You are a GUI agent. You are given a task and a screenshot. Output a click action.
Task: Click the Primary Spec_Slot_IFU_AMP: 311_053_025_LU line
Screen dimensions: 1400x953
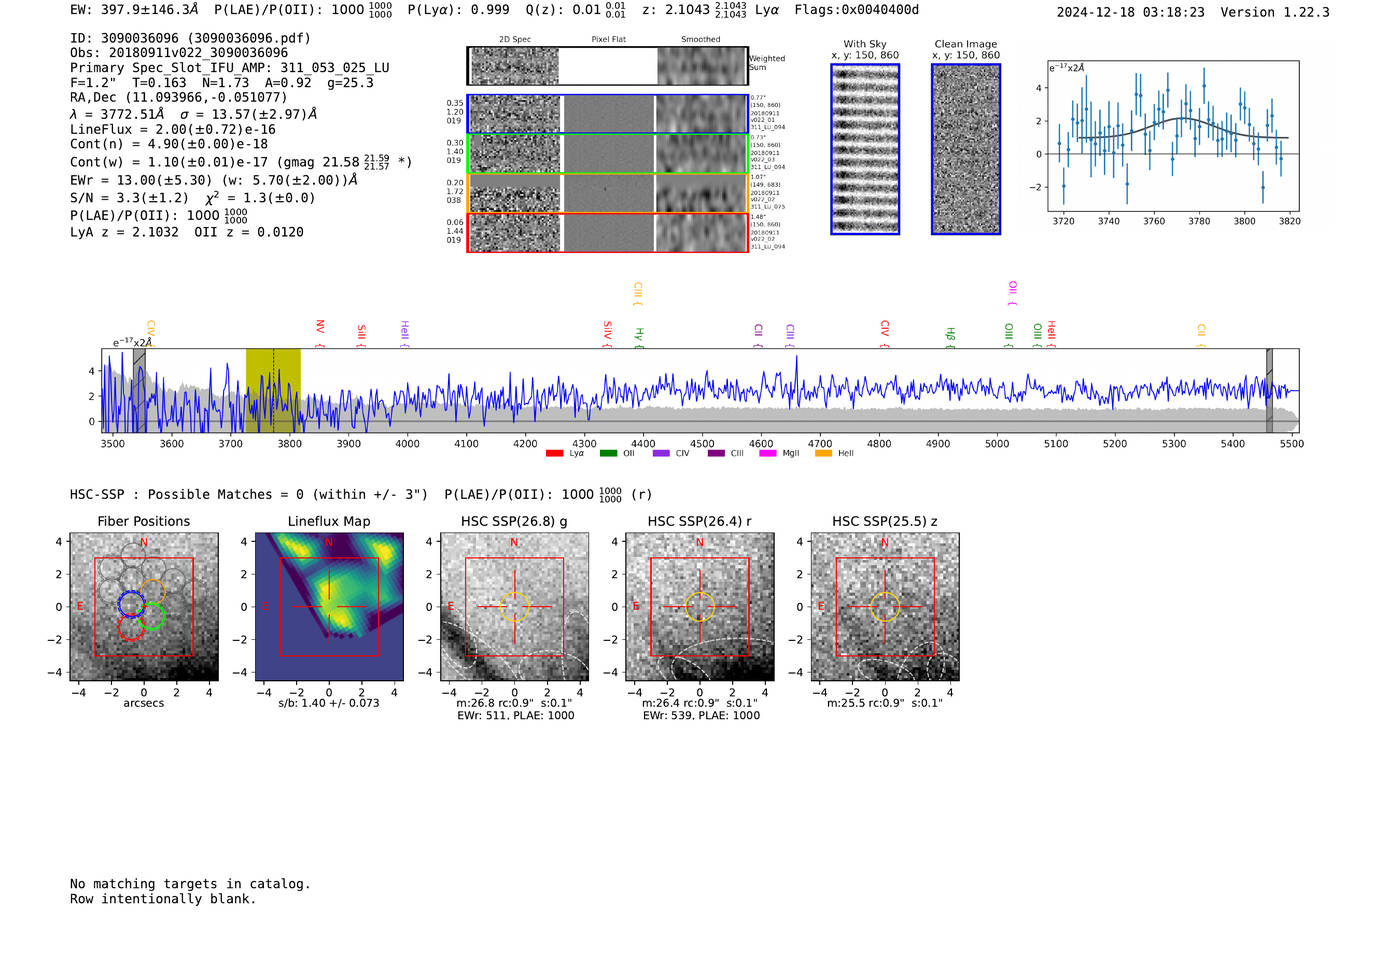(230, 67)
